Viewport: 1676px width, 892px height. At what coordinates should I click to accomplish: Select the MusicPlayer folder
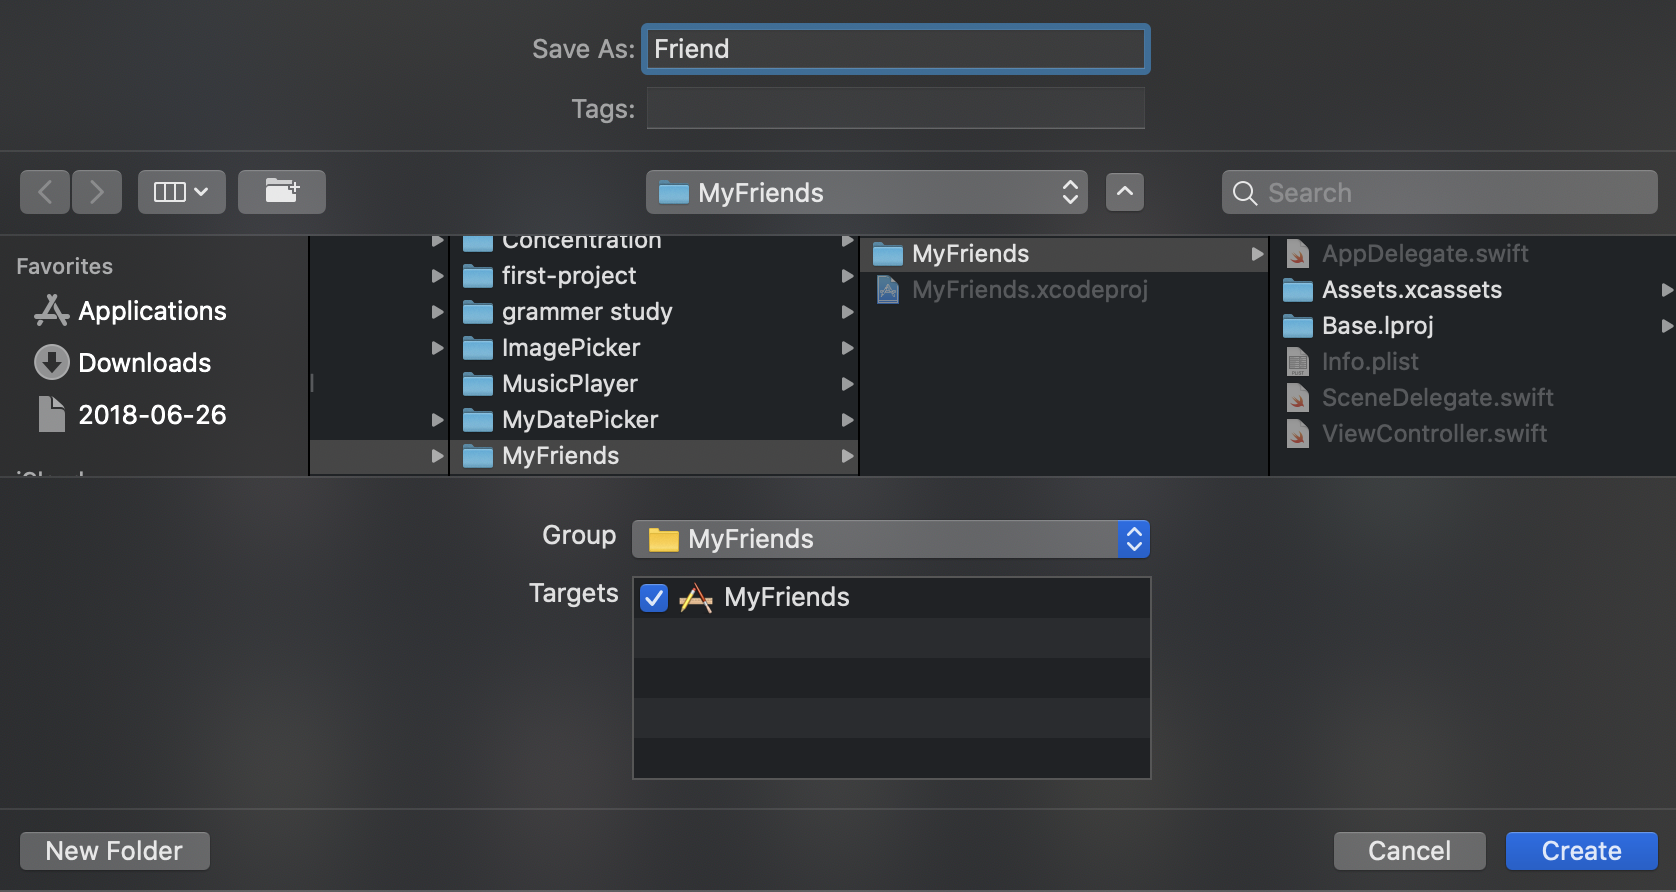(654, 384)
